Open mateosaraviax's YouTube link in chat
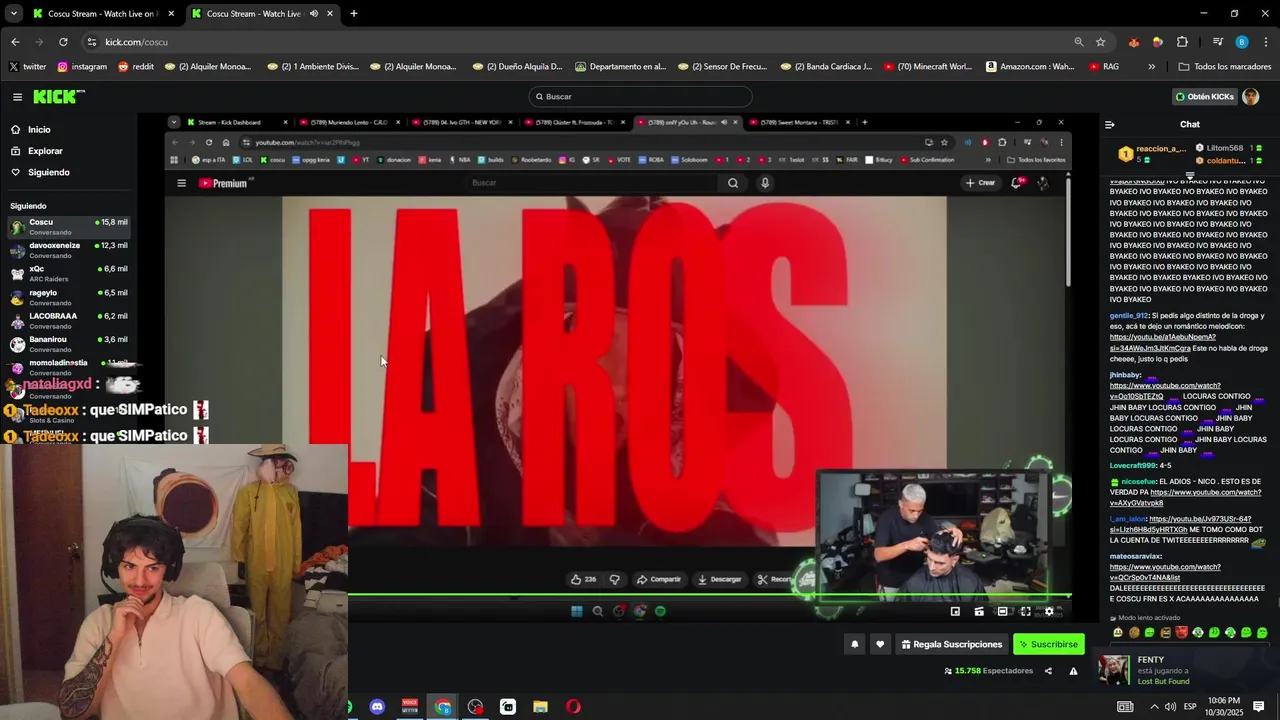This screenshot has width=1280, height=720. (x=1165, y=572)
